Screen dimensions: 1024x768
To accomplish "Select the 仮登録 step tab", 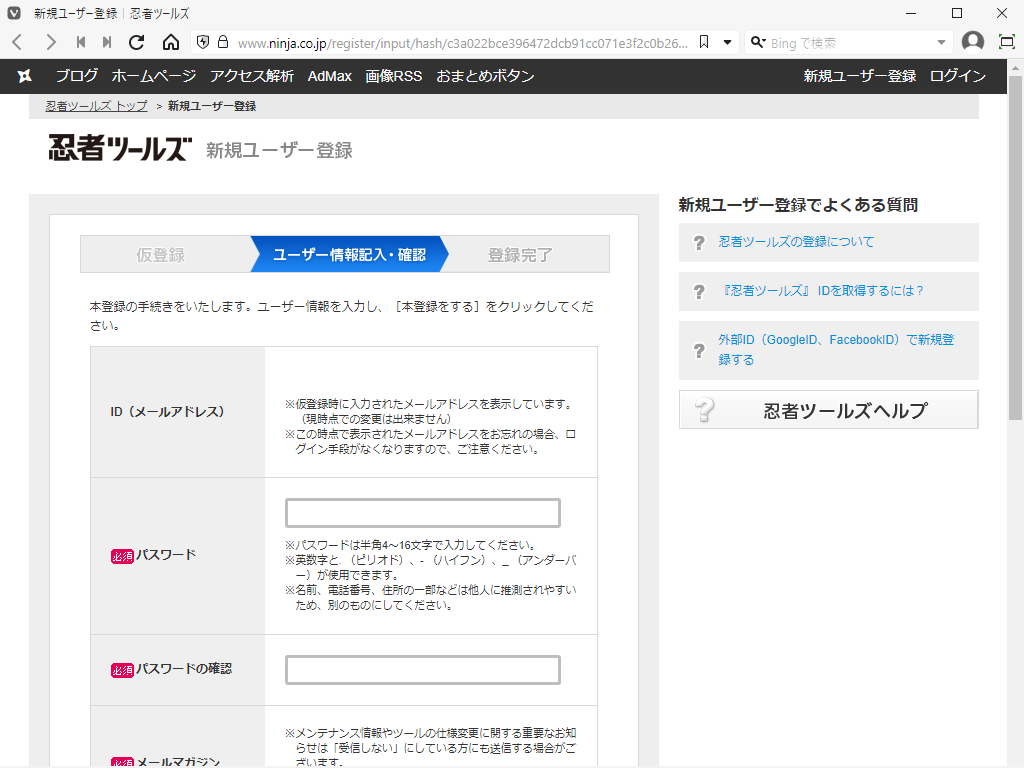I will 161,255.
